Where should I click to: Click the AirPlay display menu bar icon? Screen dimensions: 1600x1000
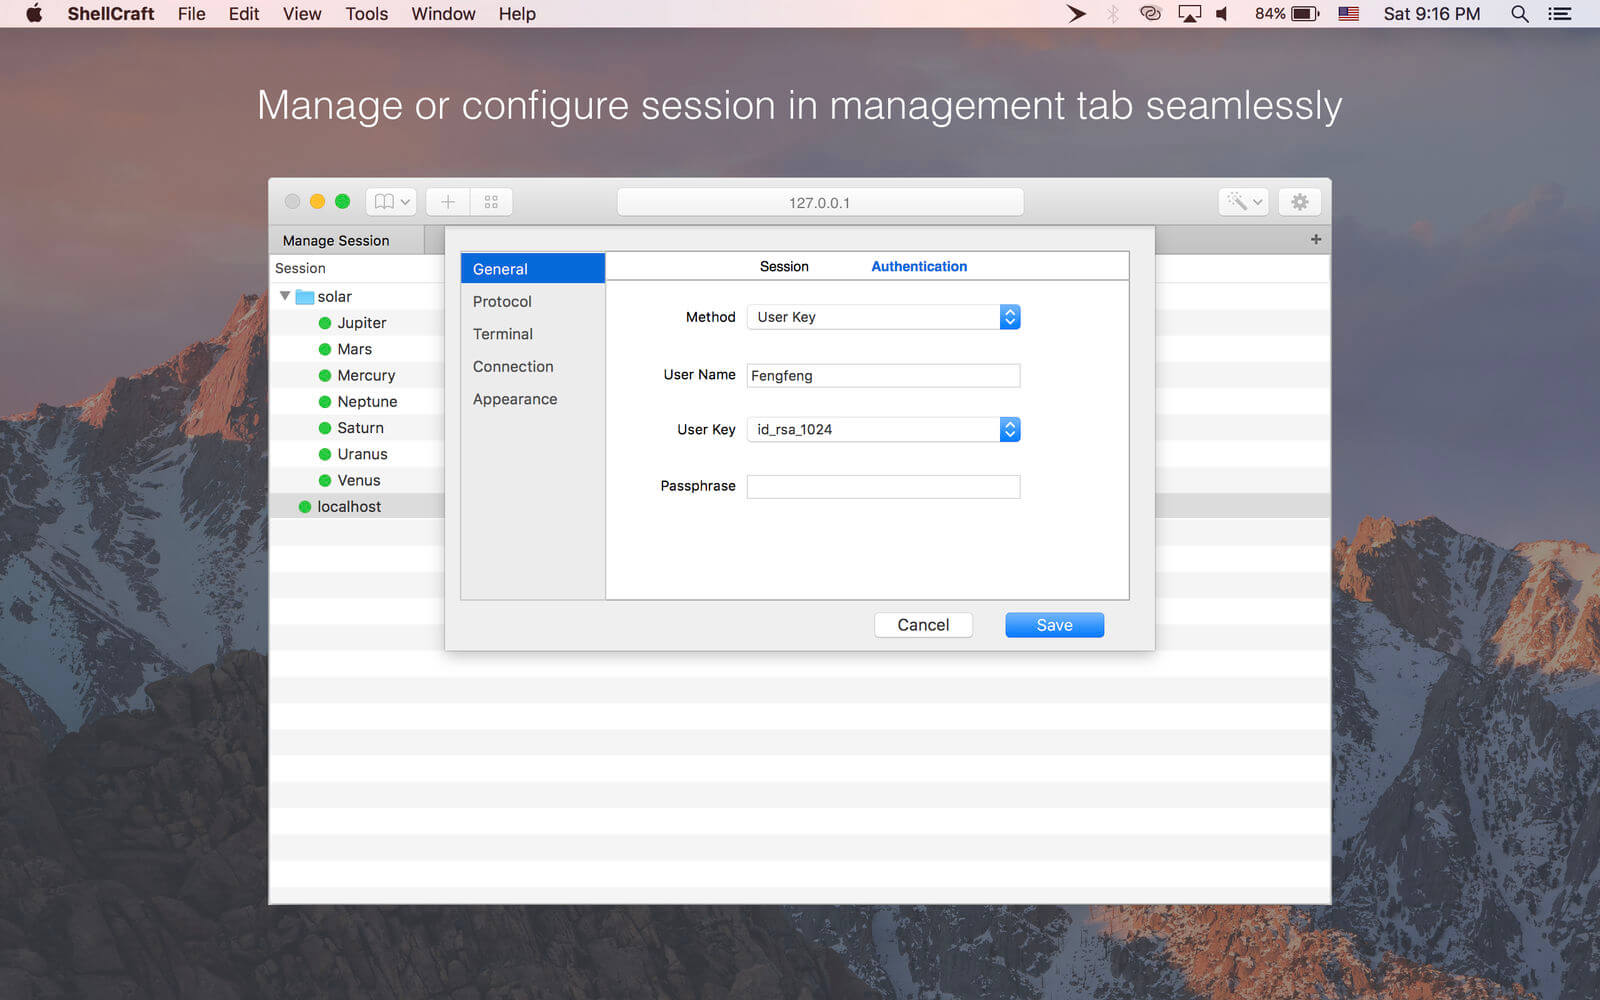[1189, 14]
